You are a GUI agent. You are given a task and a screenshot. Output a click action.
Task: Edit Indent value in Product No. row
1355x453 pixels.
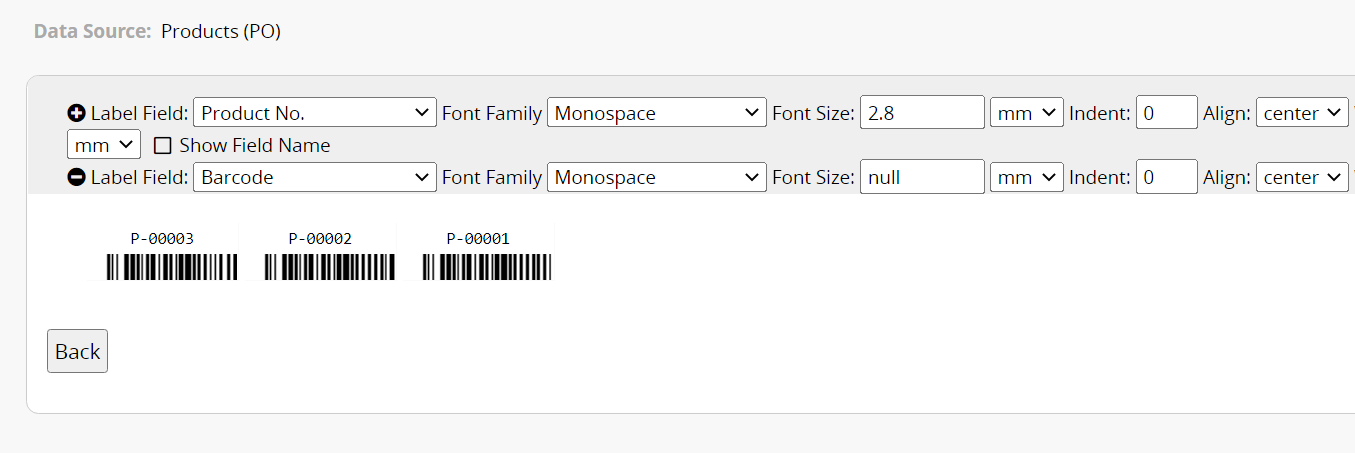[x=1167, y=113]
